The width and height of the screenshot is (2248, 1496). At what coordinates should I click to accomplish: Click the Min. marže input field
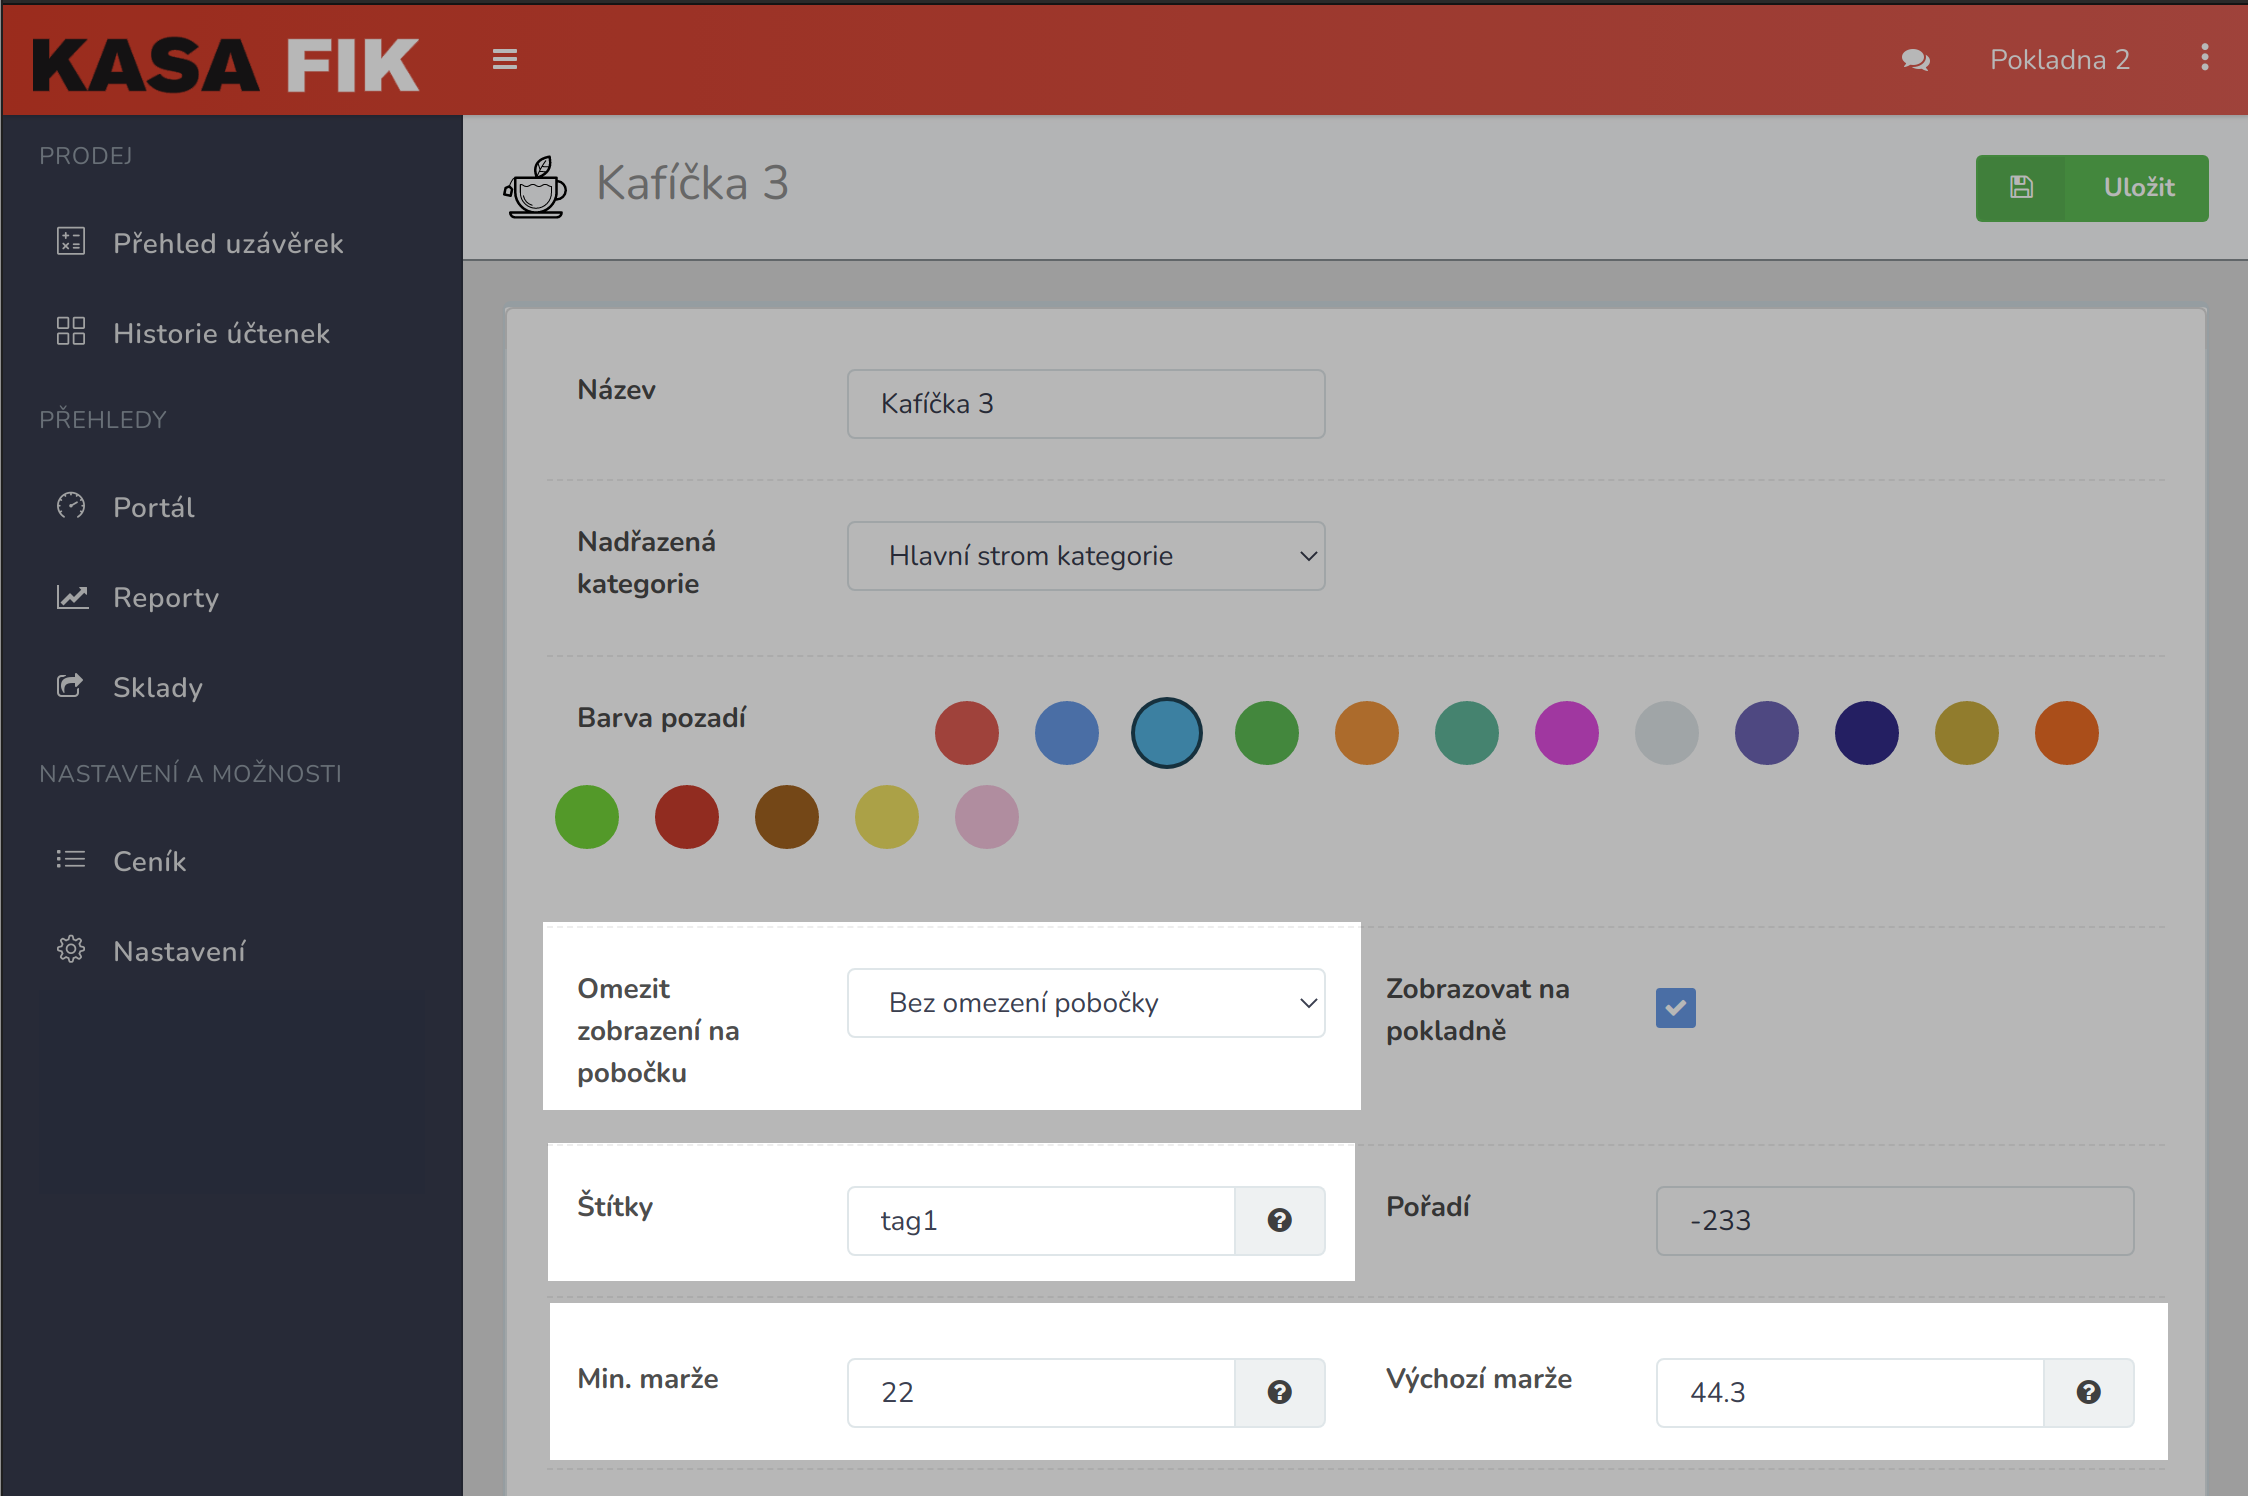pyautogui.click(x=1041, y=1393)
